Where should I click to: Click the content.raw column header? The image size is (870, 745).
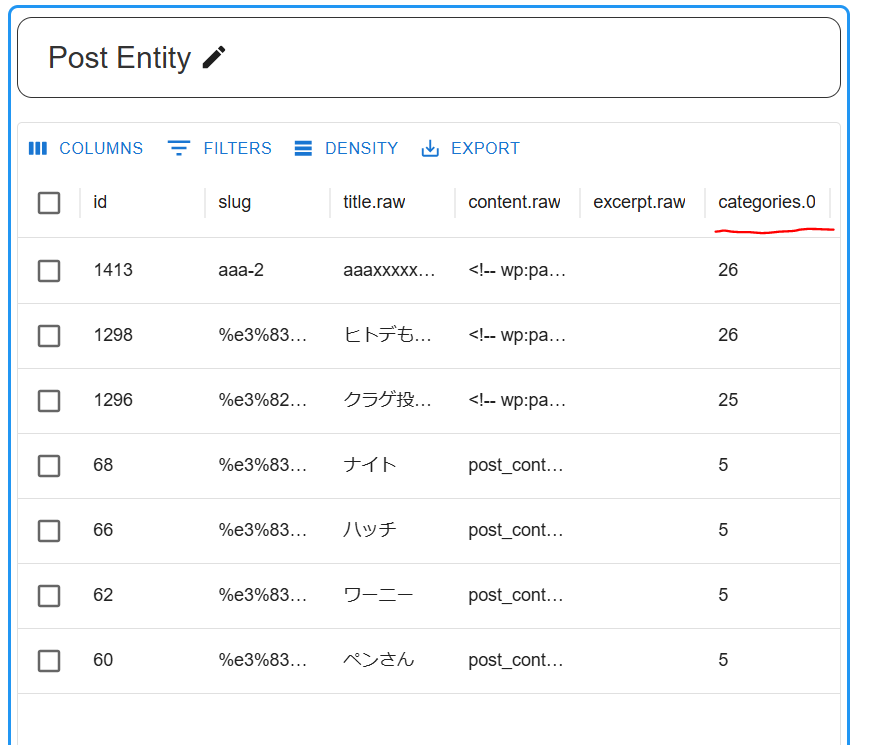pyautogui.click(x=514, y=202)
